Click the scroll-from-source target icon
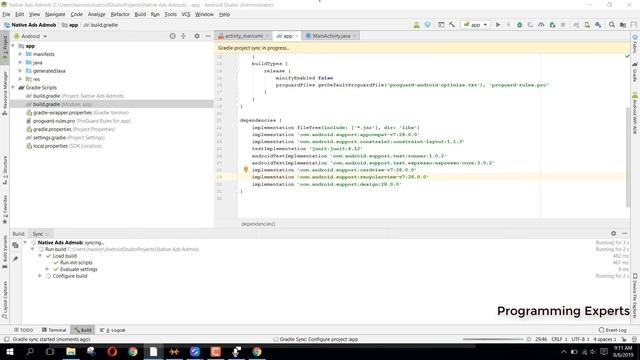The height and width of the screenshot is (360, 640). pos(172,36)
